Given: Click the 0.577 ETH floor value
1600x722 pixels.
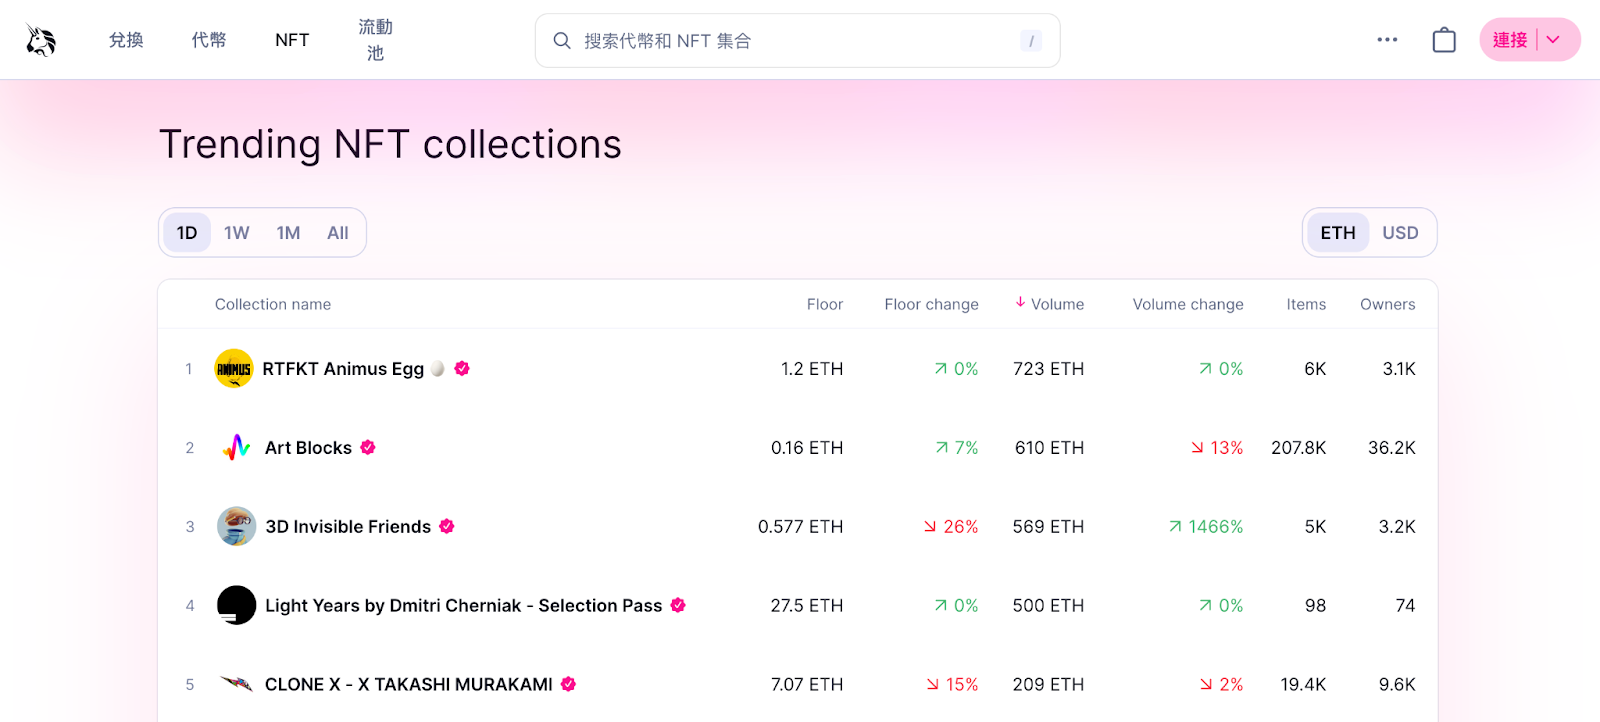Looking at the screenshot, I should coord(800,527).
